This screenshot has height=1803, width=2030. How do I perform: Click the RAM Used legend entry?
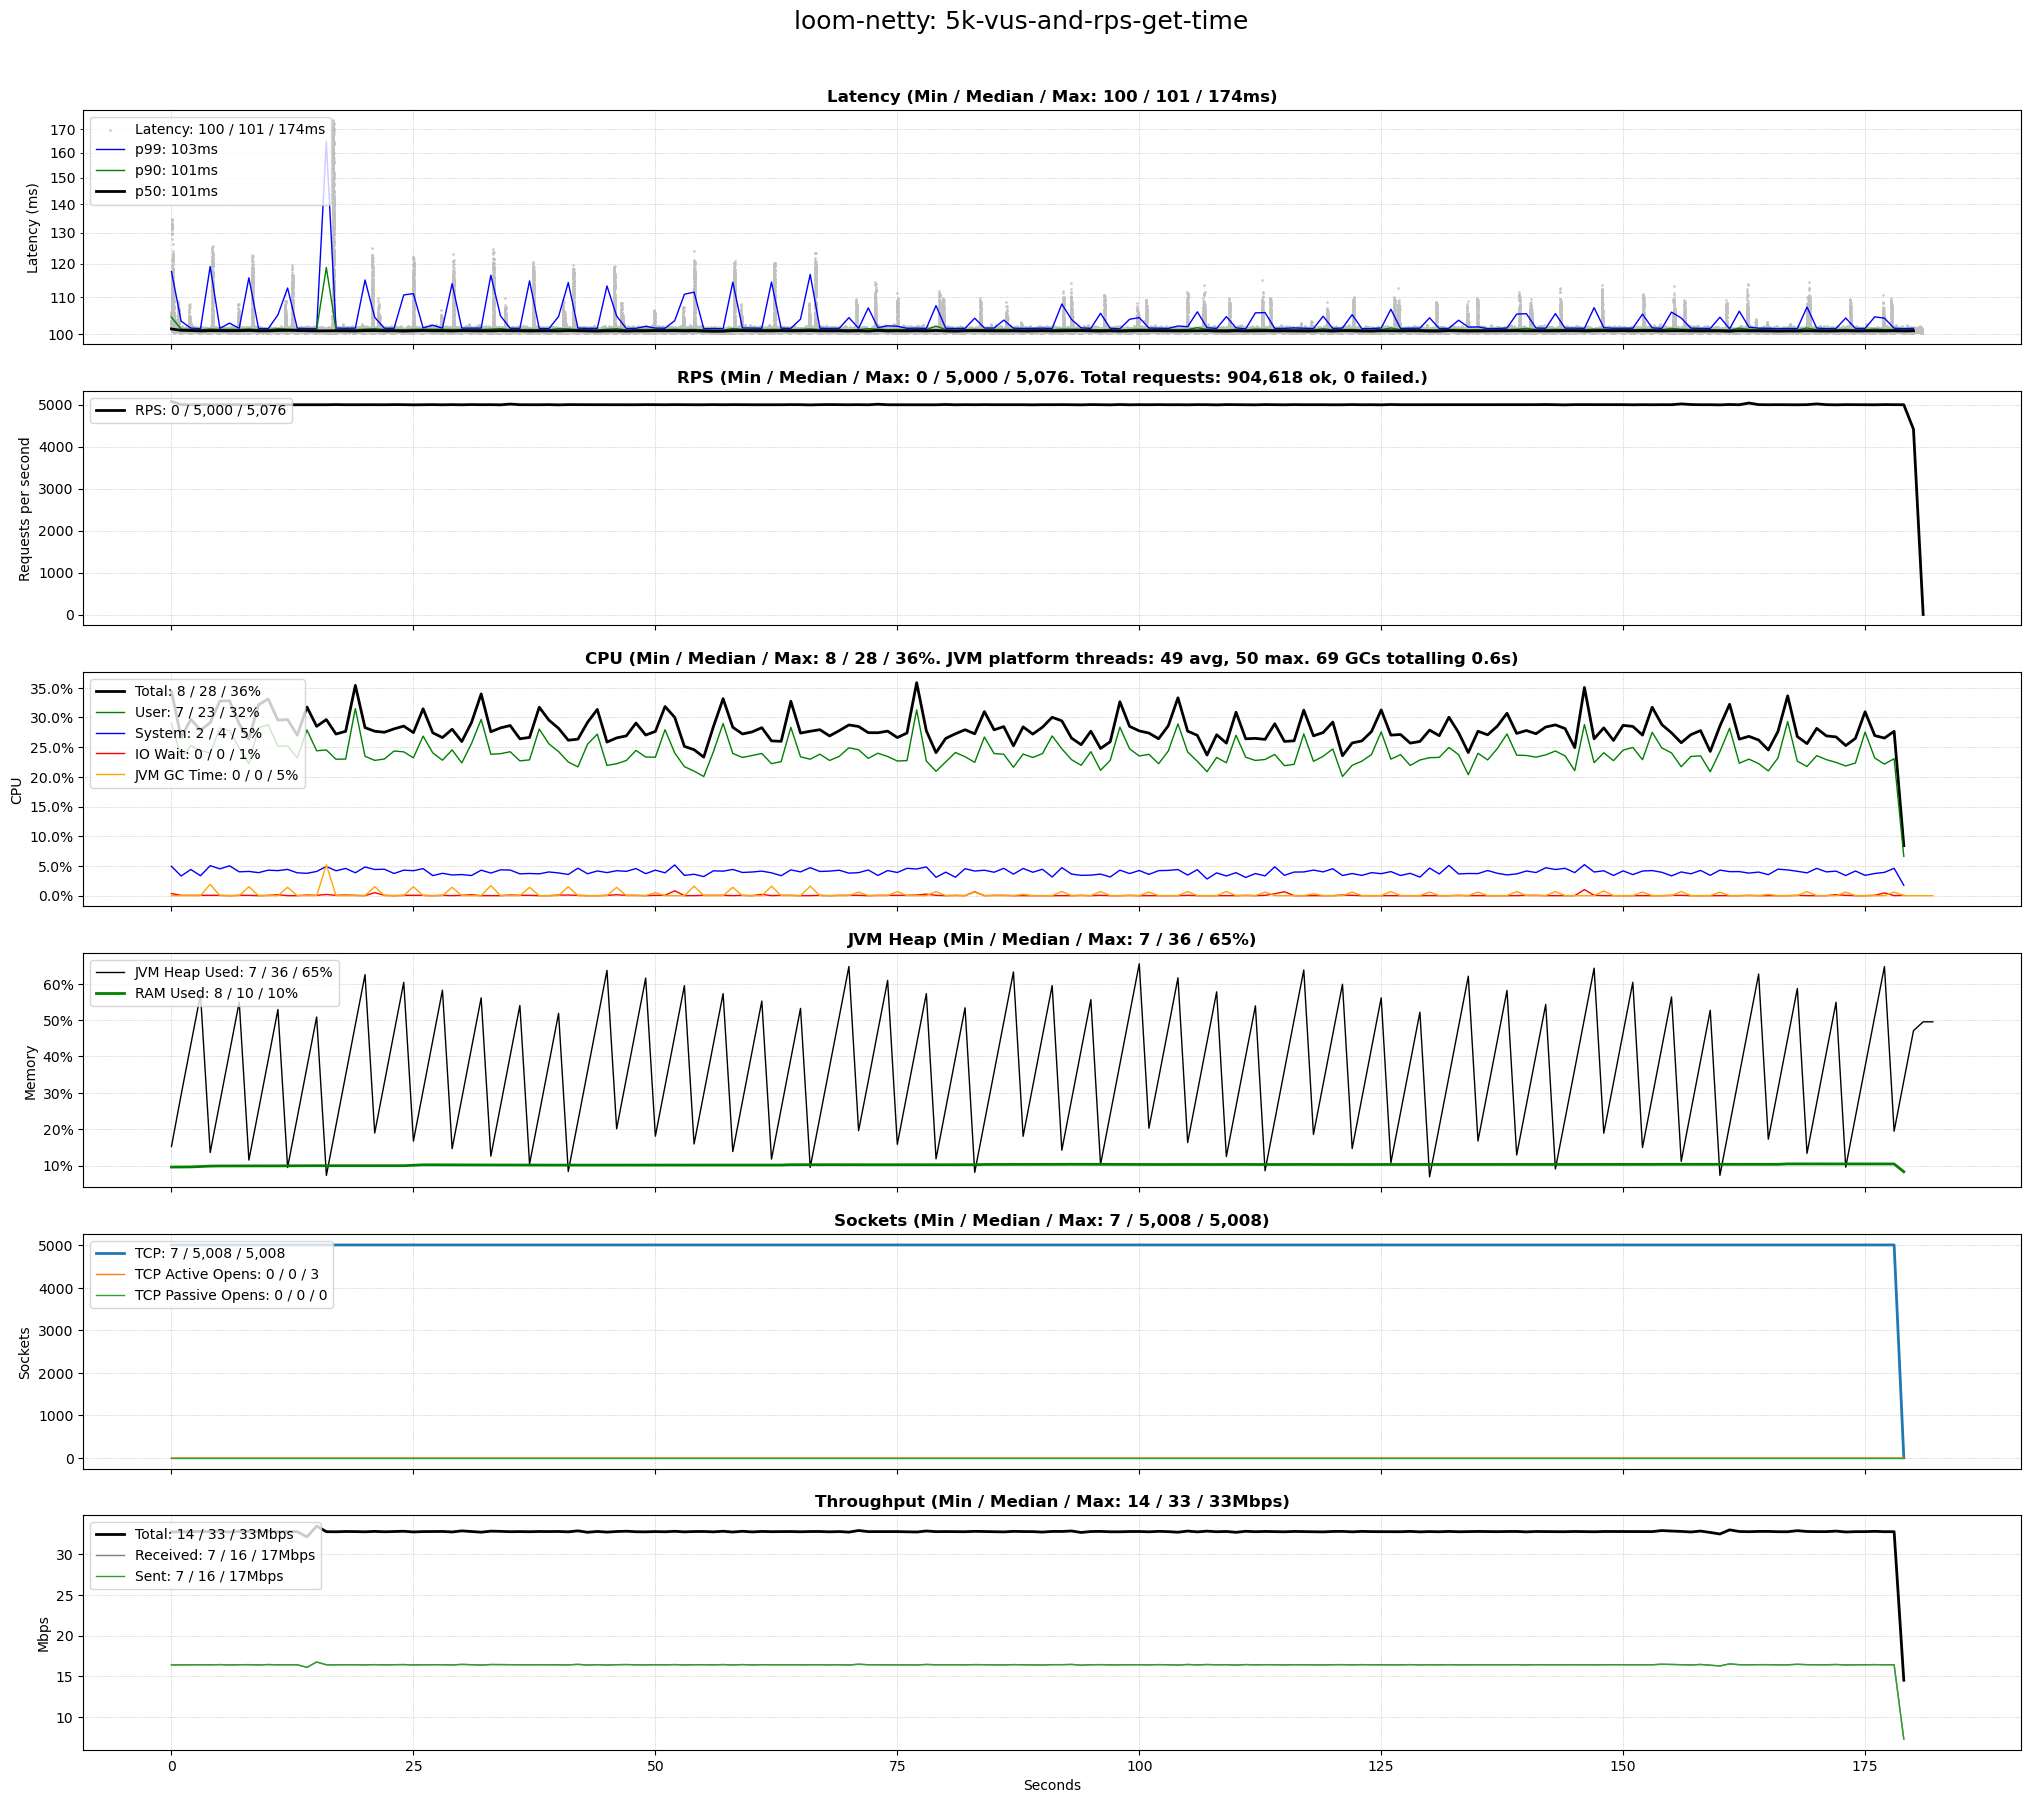(x=216, y=994)
